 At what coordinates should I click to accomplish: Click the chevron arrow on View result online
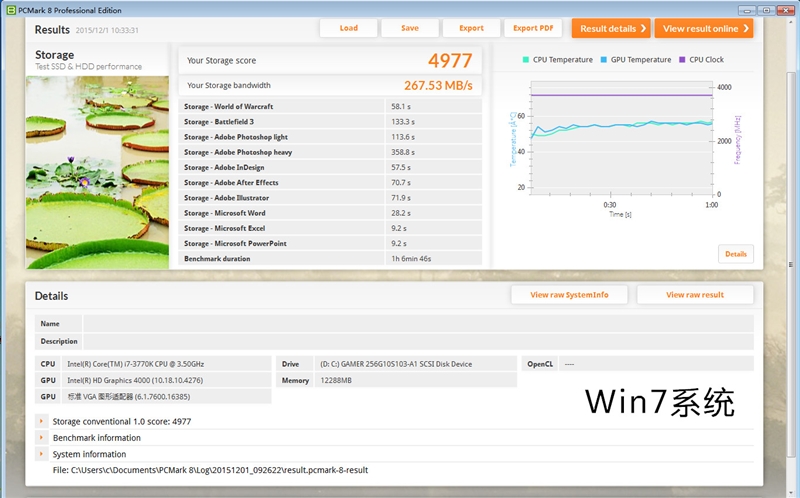[x=746, y=28]
